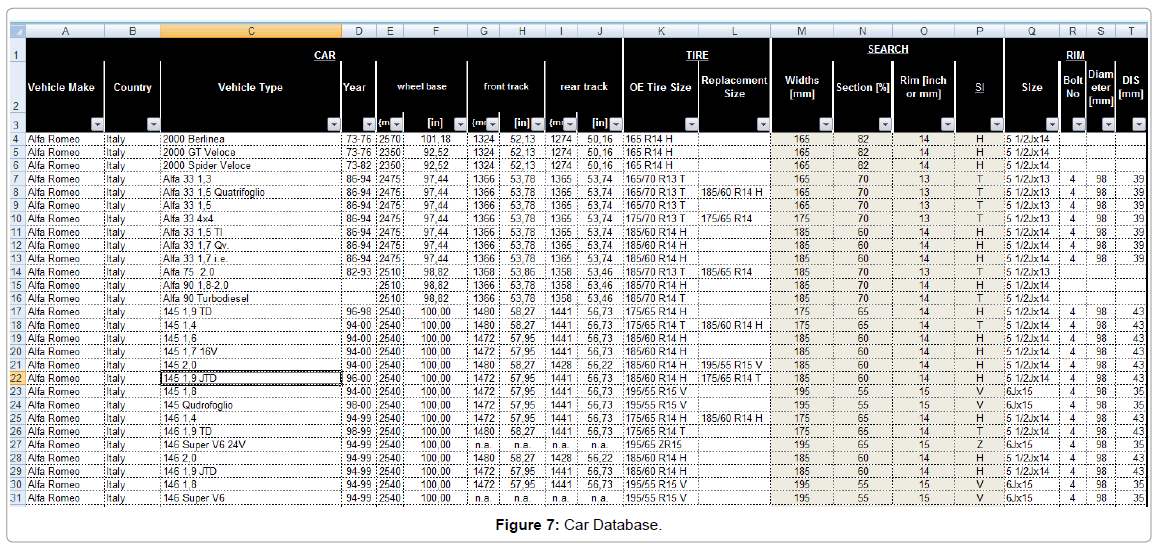Select the Alfa 33 1,7 Qv. cell

(251, 245)
